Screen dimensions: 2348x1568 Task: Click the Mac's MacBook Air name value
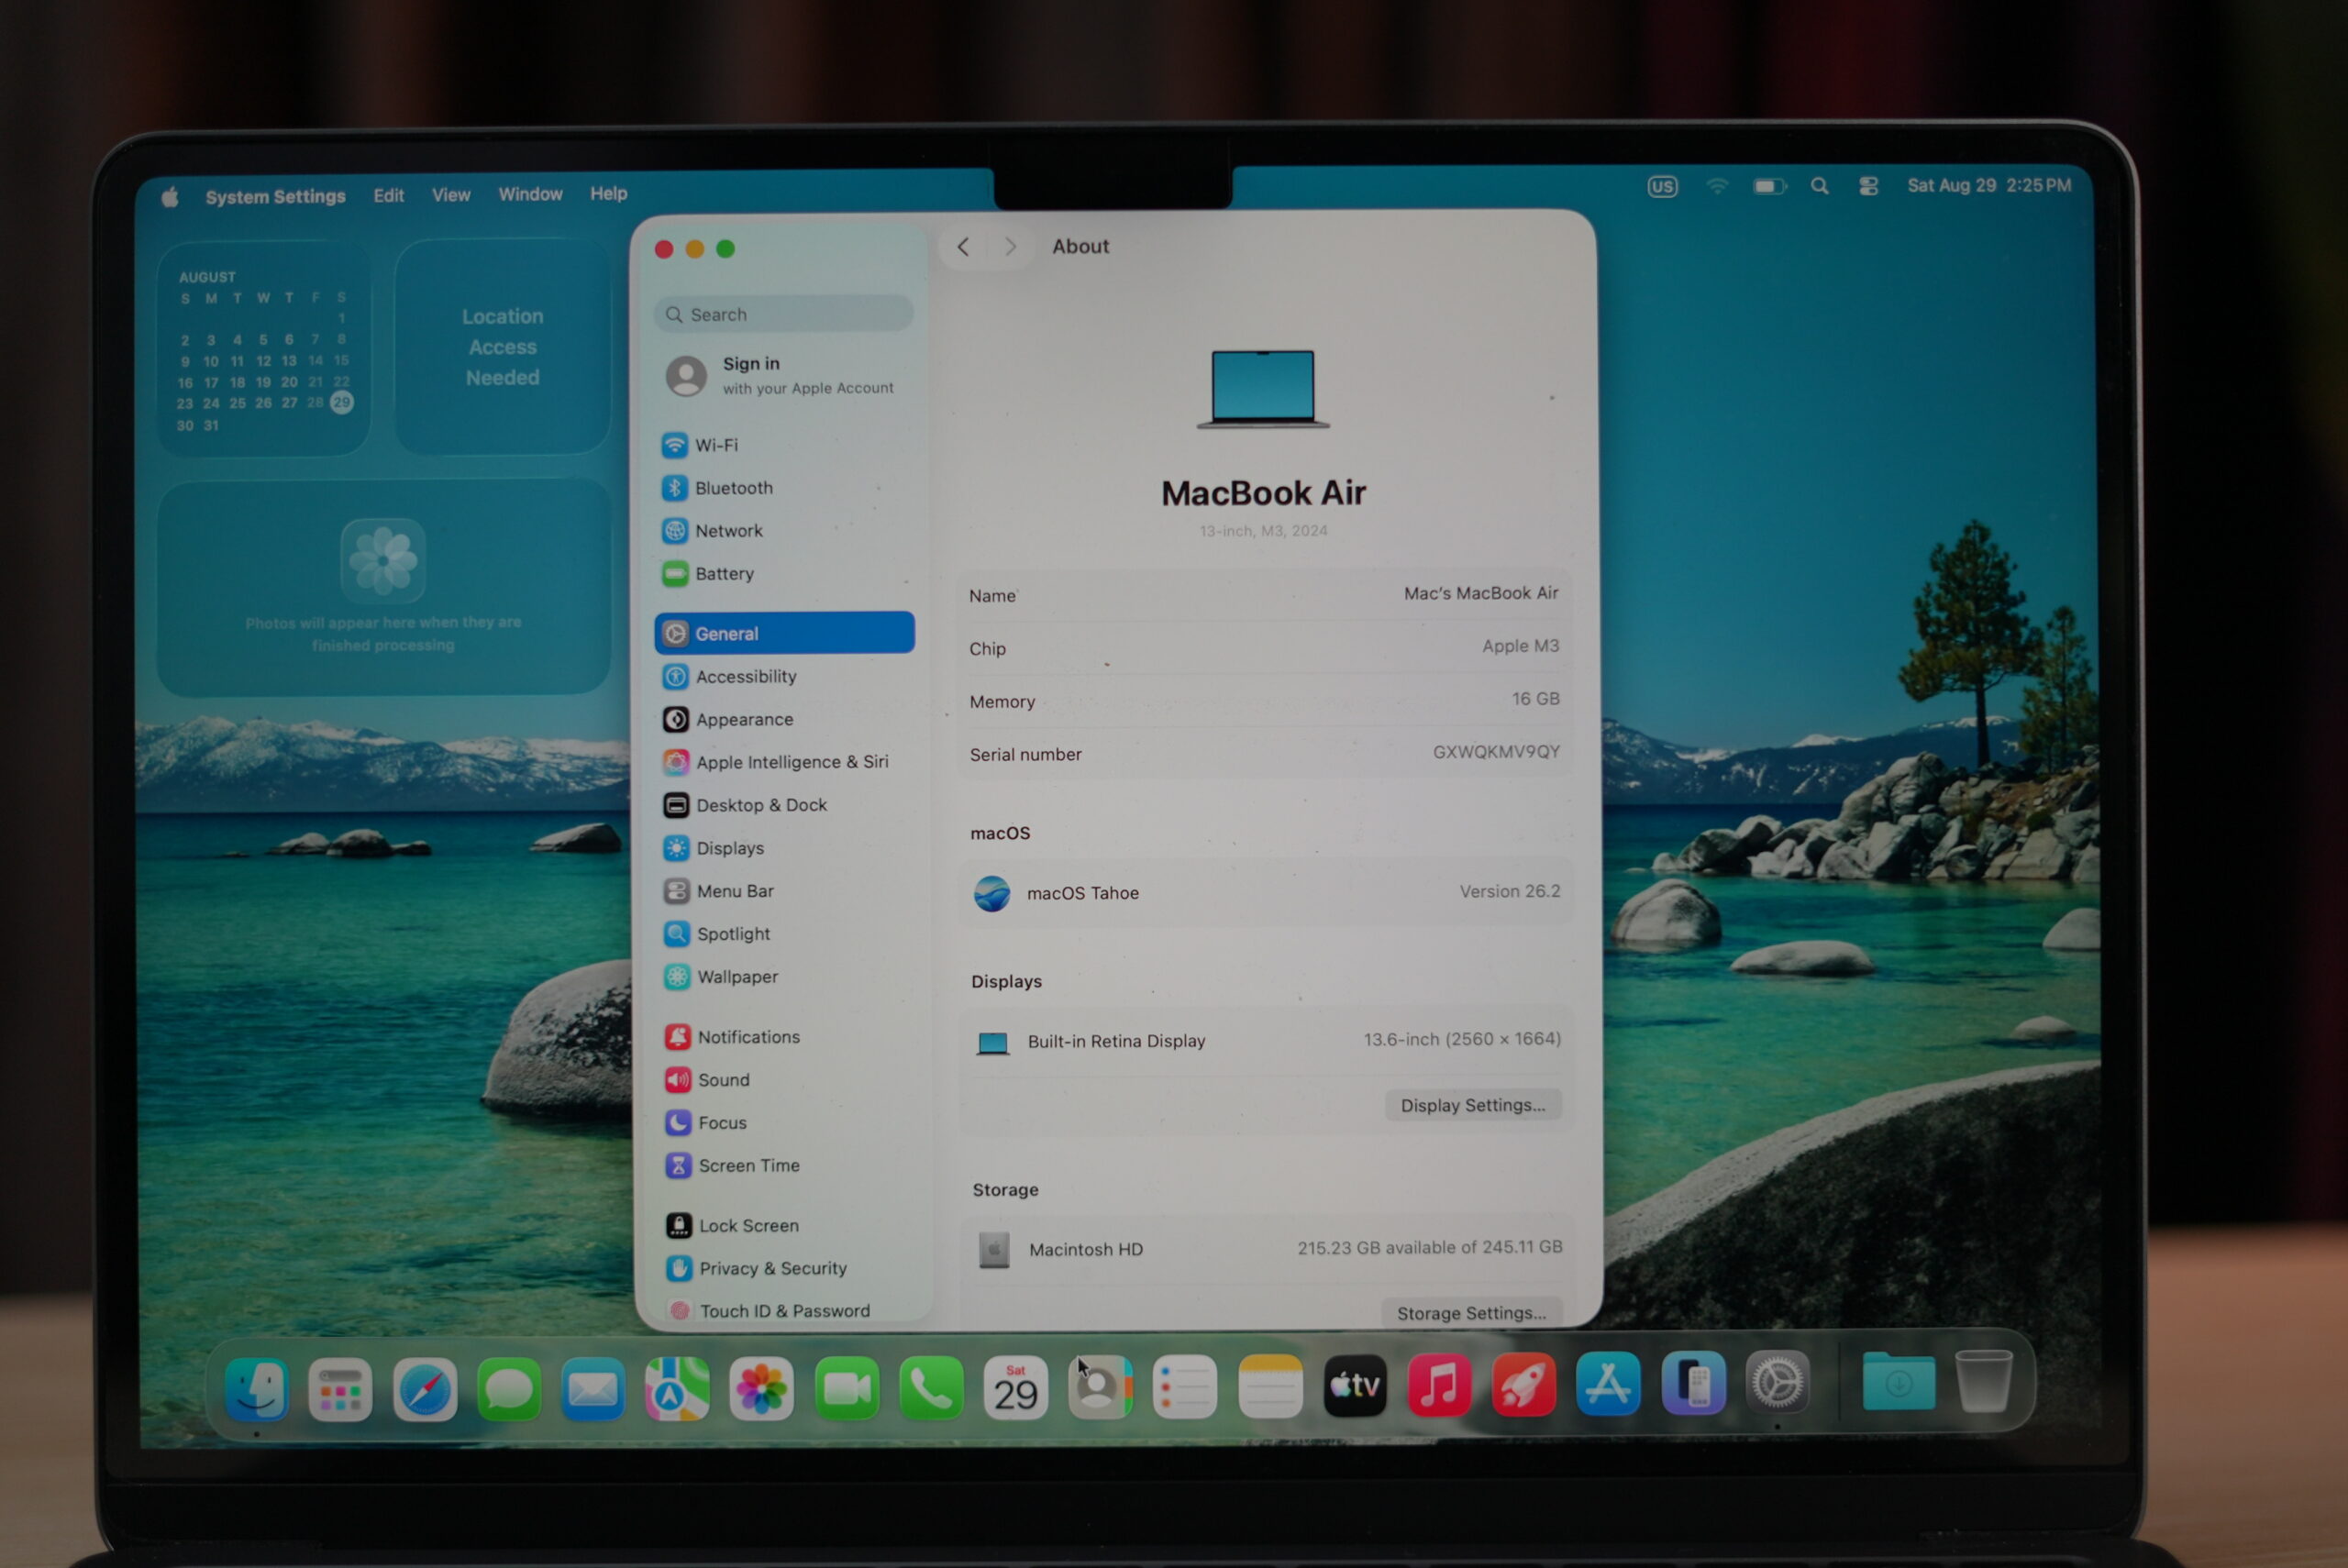tap(1481, 593)
